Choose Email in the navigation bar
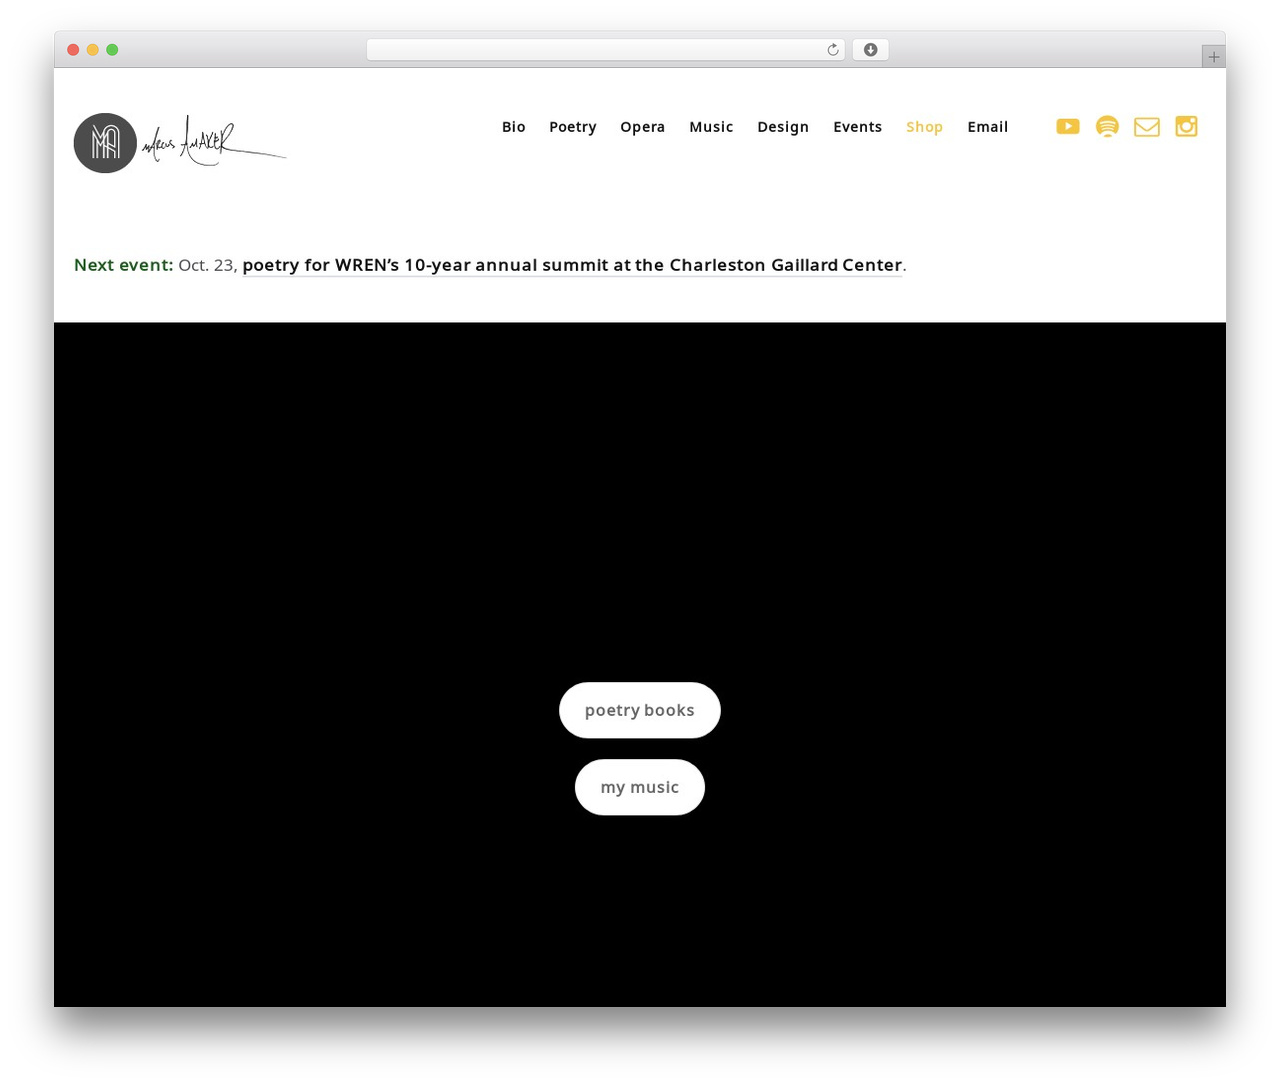 pos(988,127)
